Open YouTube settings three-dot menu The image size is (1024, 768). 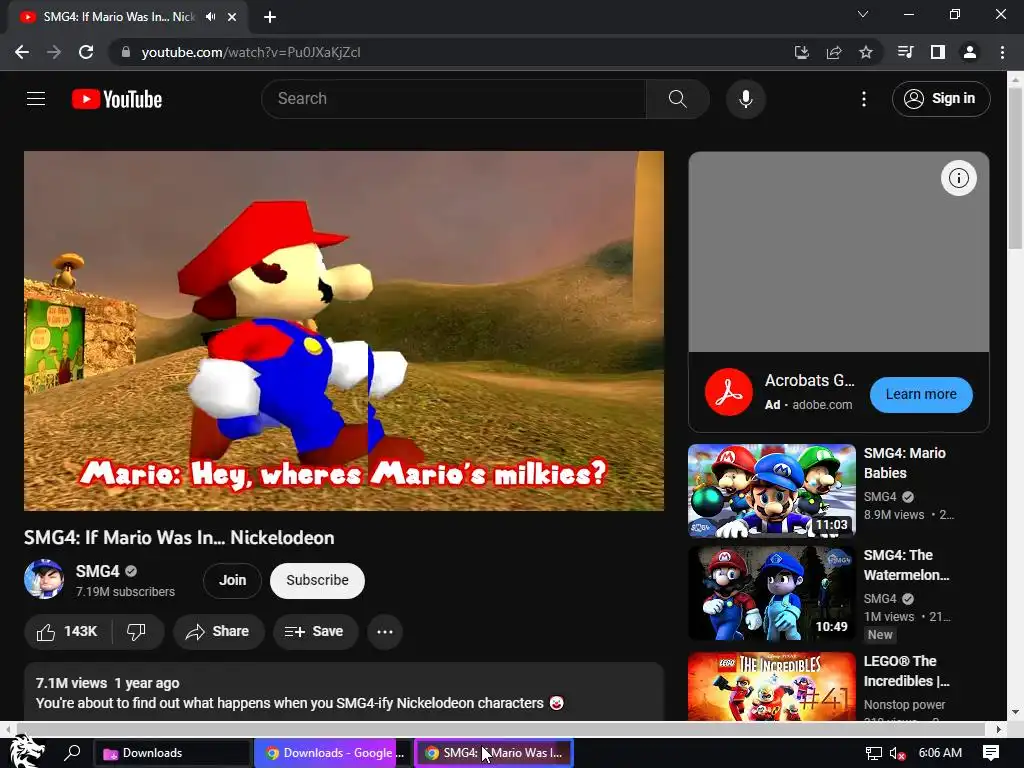click(x=863, y=99)
